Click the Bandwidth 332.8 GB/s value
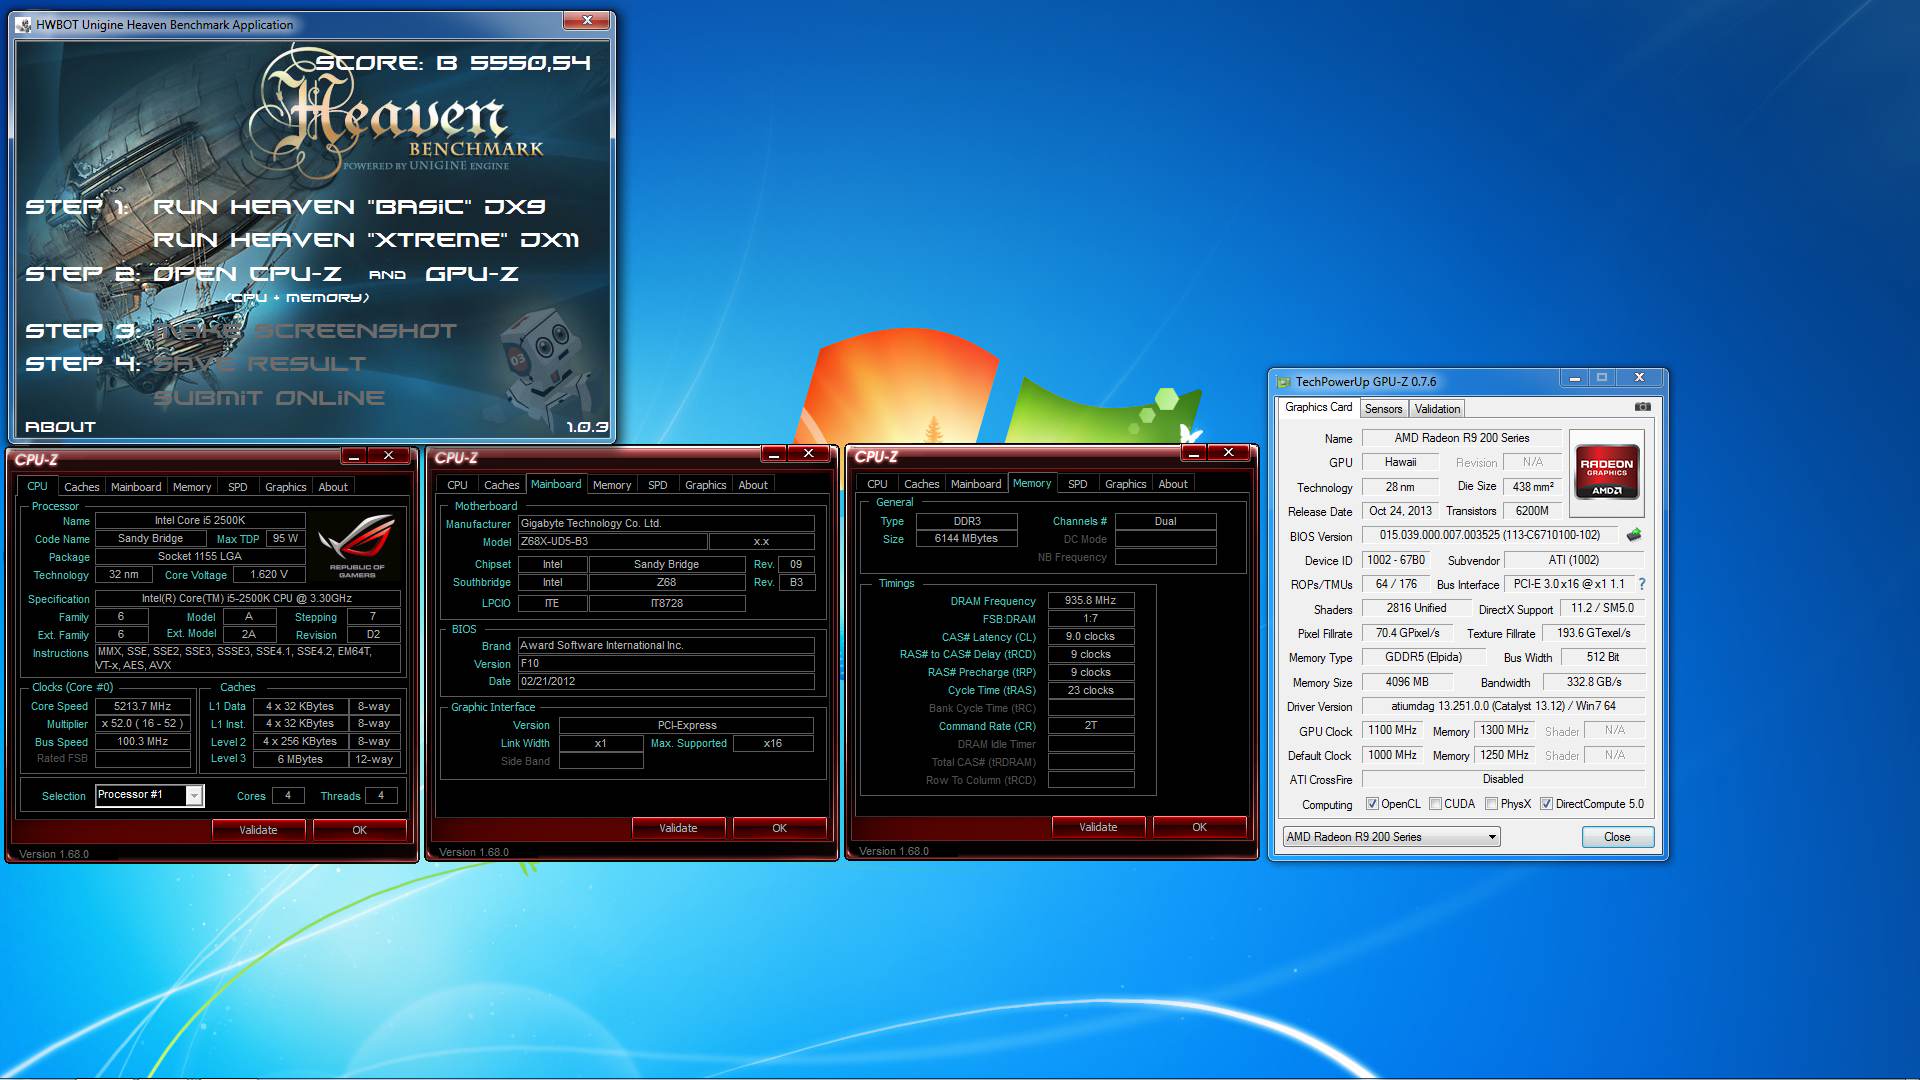The width and height of the screenshot is (1920, 1080). point(1594,682)
